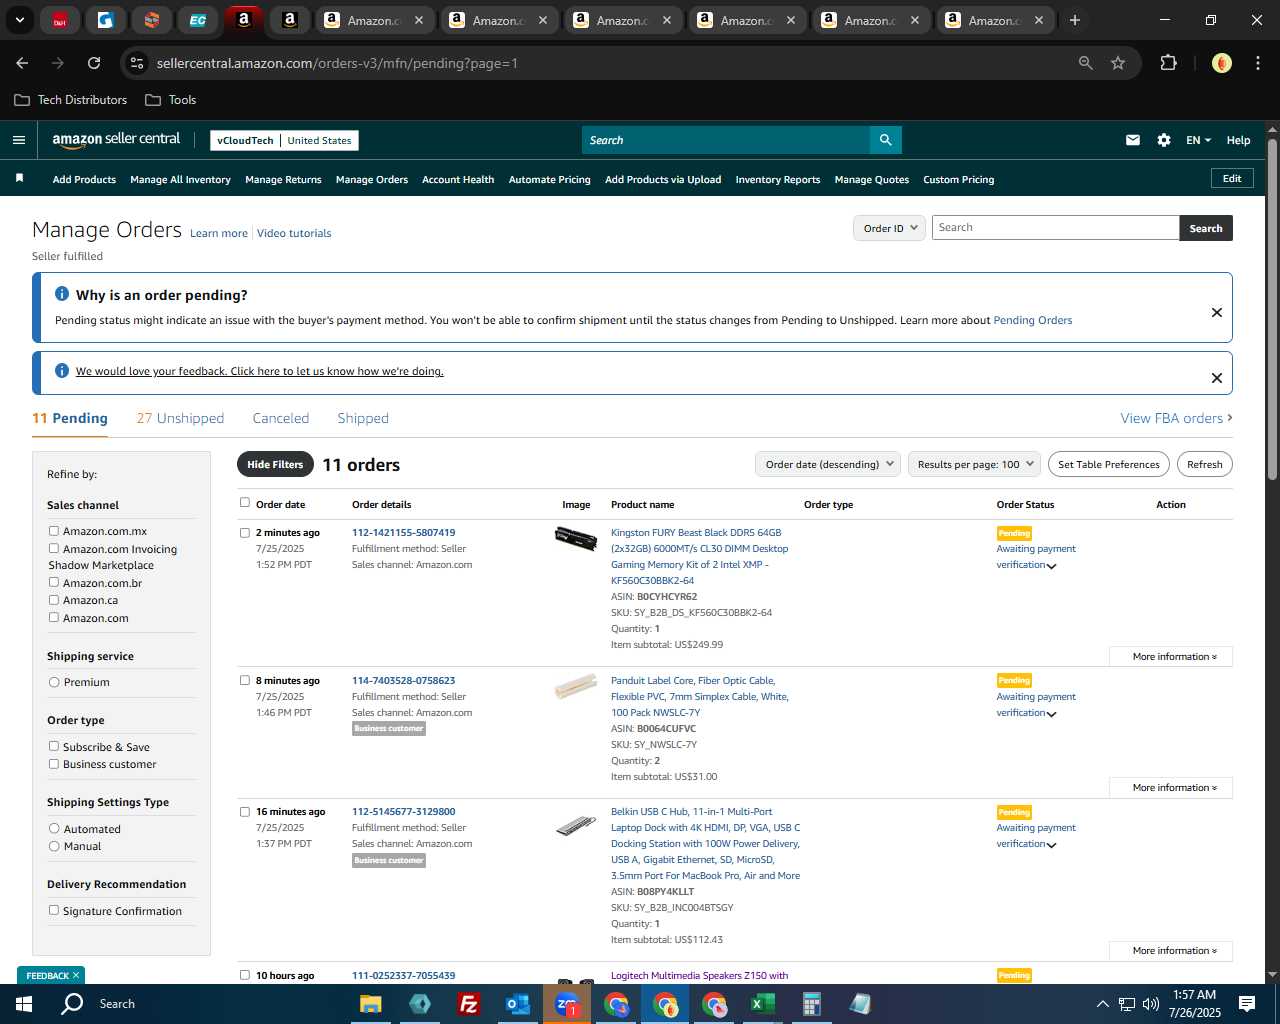The height and width of the screenshot is (1024, 1280).
Task: Open File Explorer from the taskbar
Action: [x=371, y=1004]
